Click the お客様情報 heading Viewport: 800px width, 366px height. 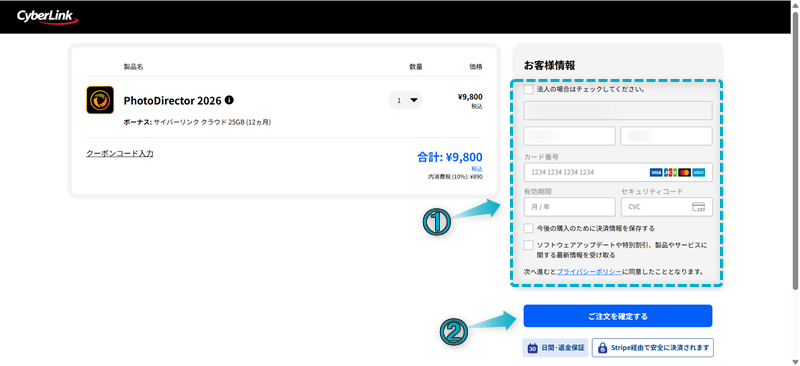[x=549, y=65]
